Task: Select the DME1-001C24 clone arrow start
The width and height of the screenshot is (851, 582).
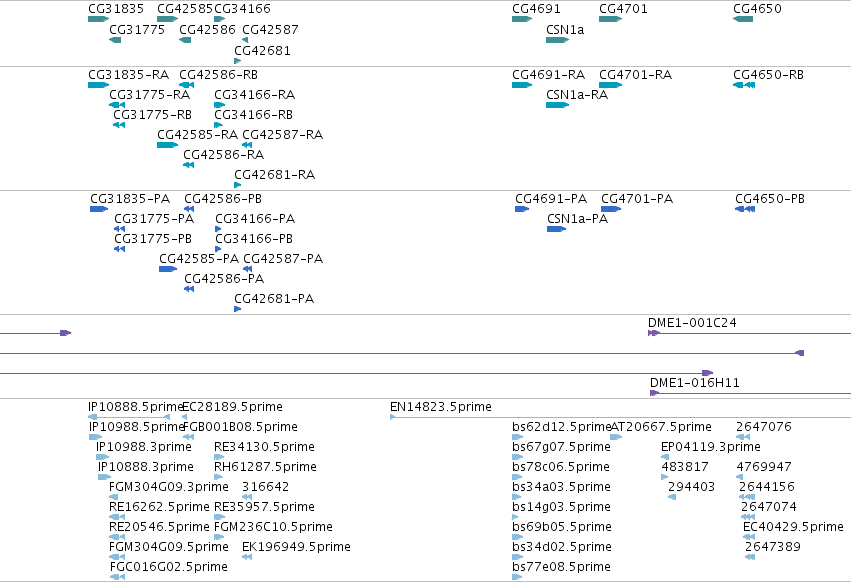Action: 653,333
